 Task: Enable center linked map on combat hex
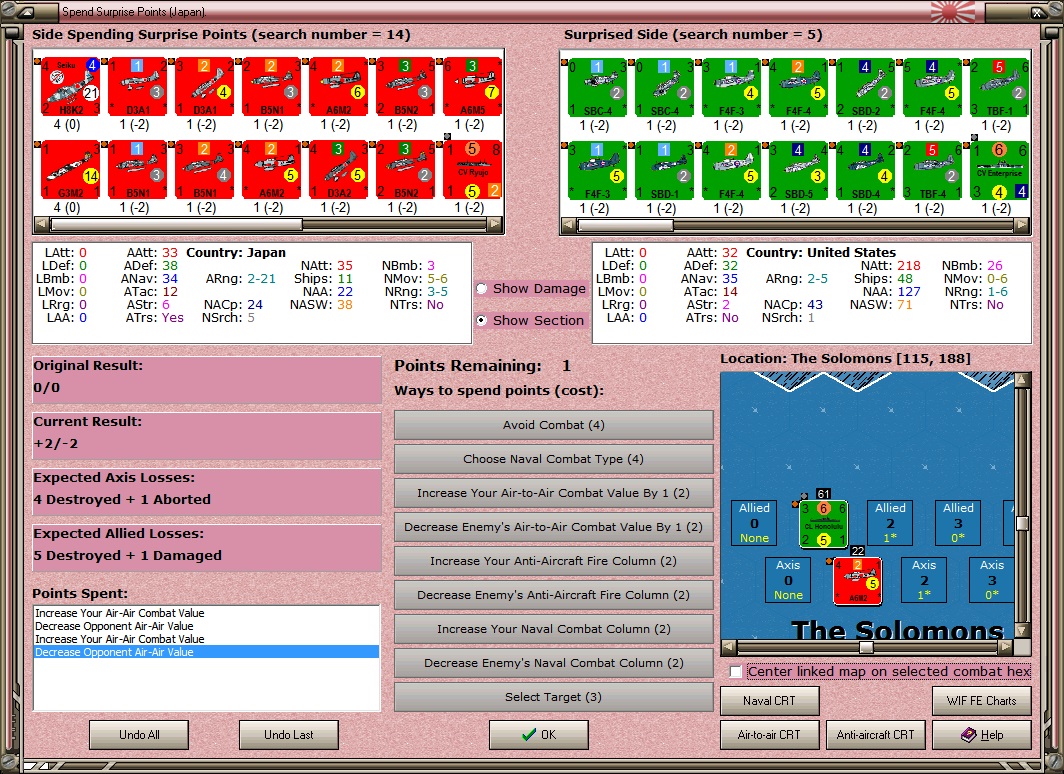[x=736, y=672]
